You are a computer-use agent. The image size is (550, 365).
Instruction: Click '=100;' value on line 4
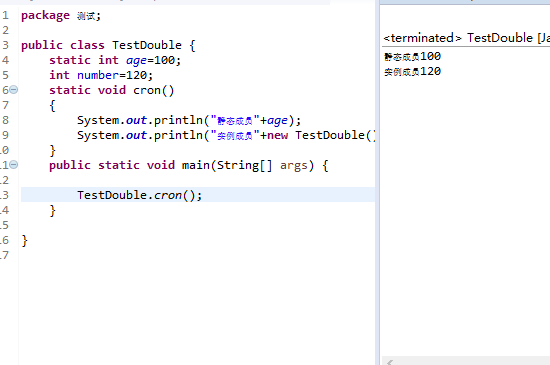pos(164,60)
